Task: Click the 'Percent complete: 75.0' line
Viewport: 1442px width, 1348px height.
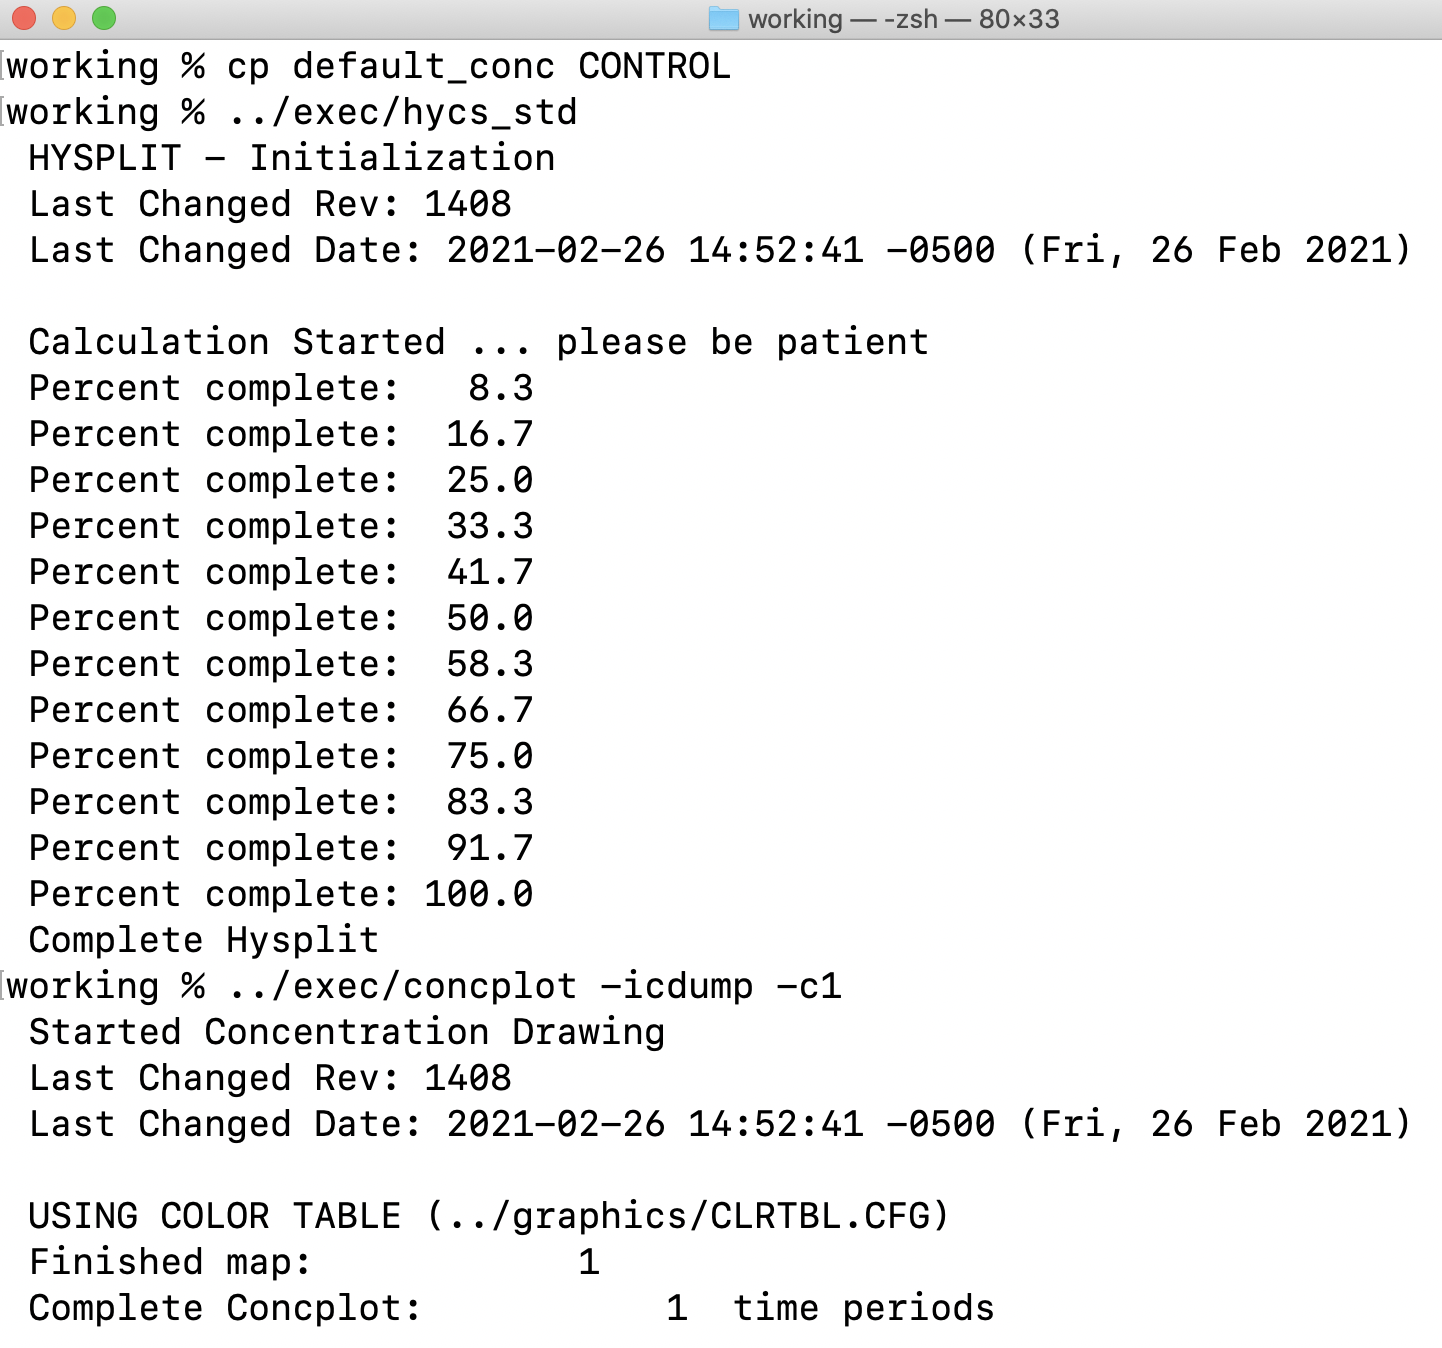Action: [x=280, y=756]
